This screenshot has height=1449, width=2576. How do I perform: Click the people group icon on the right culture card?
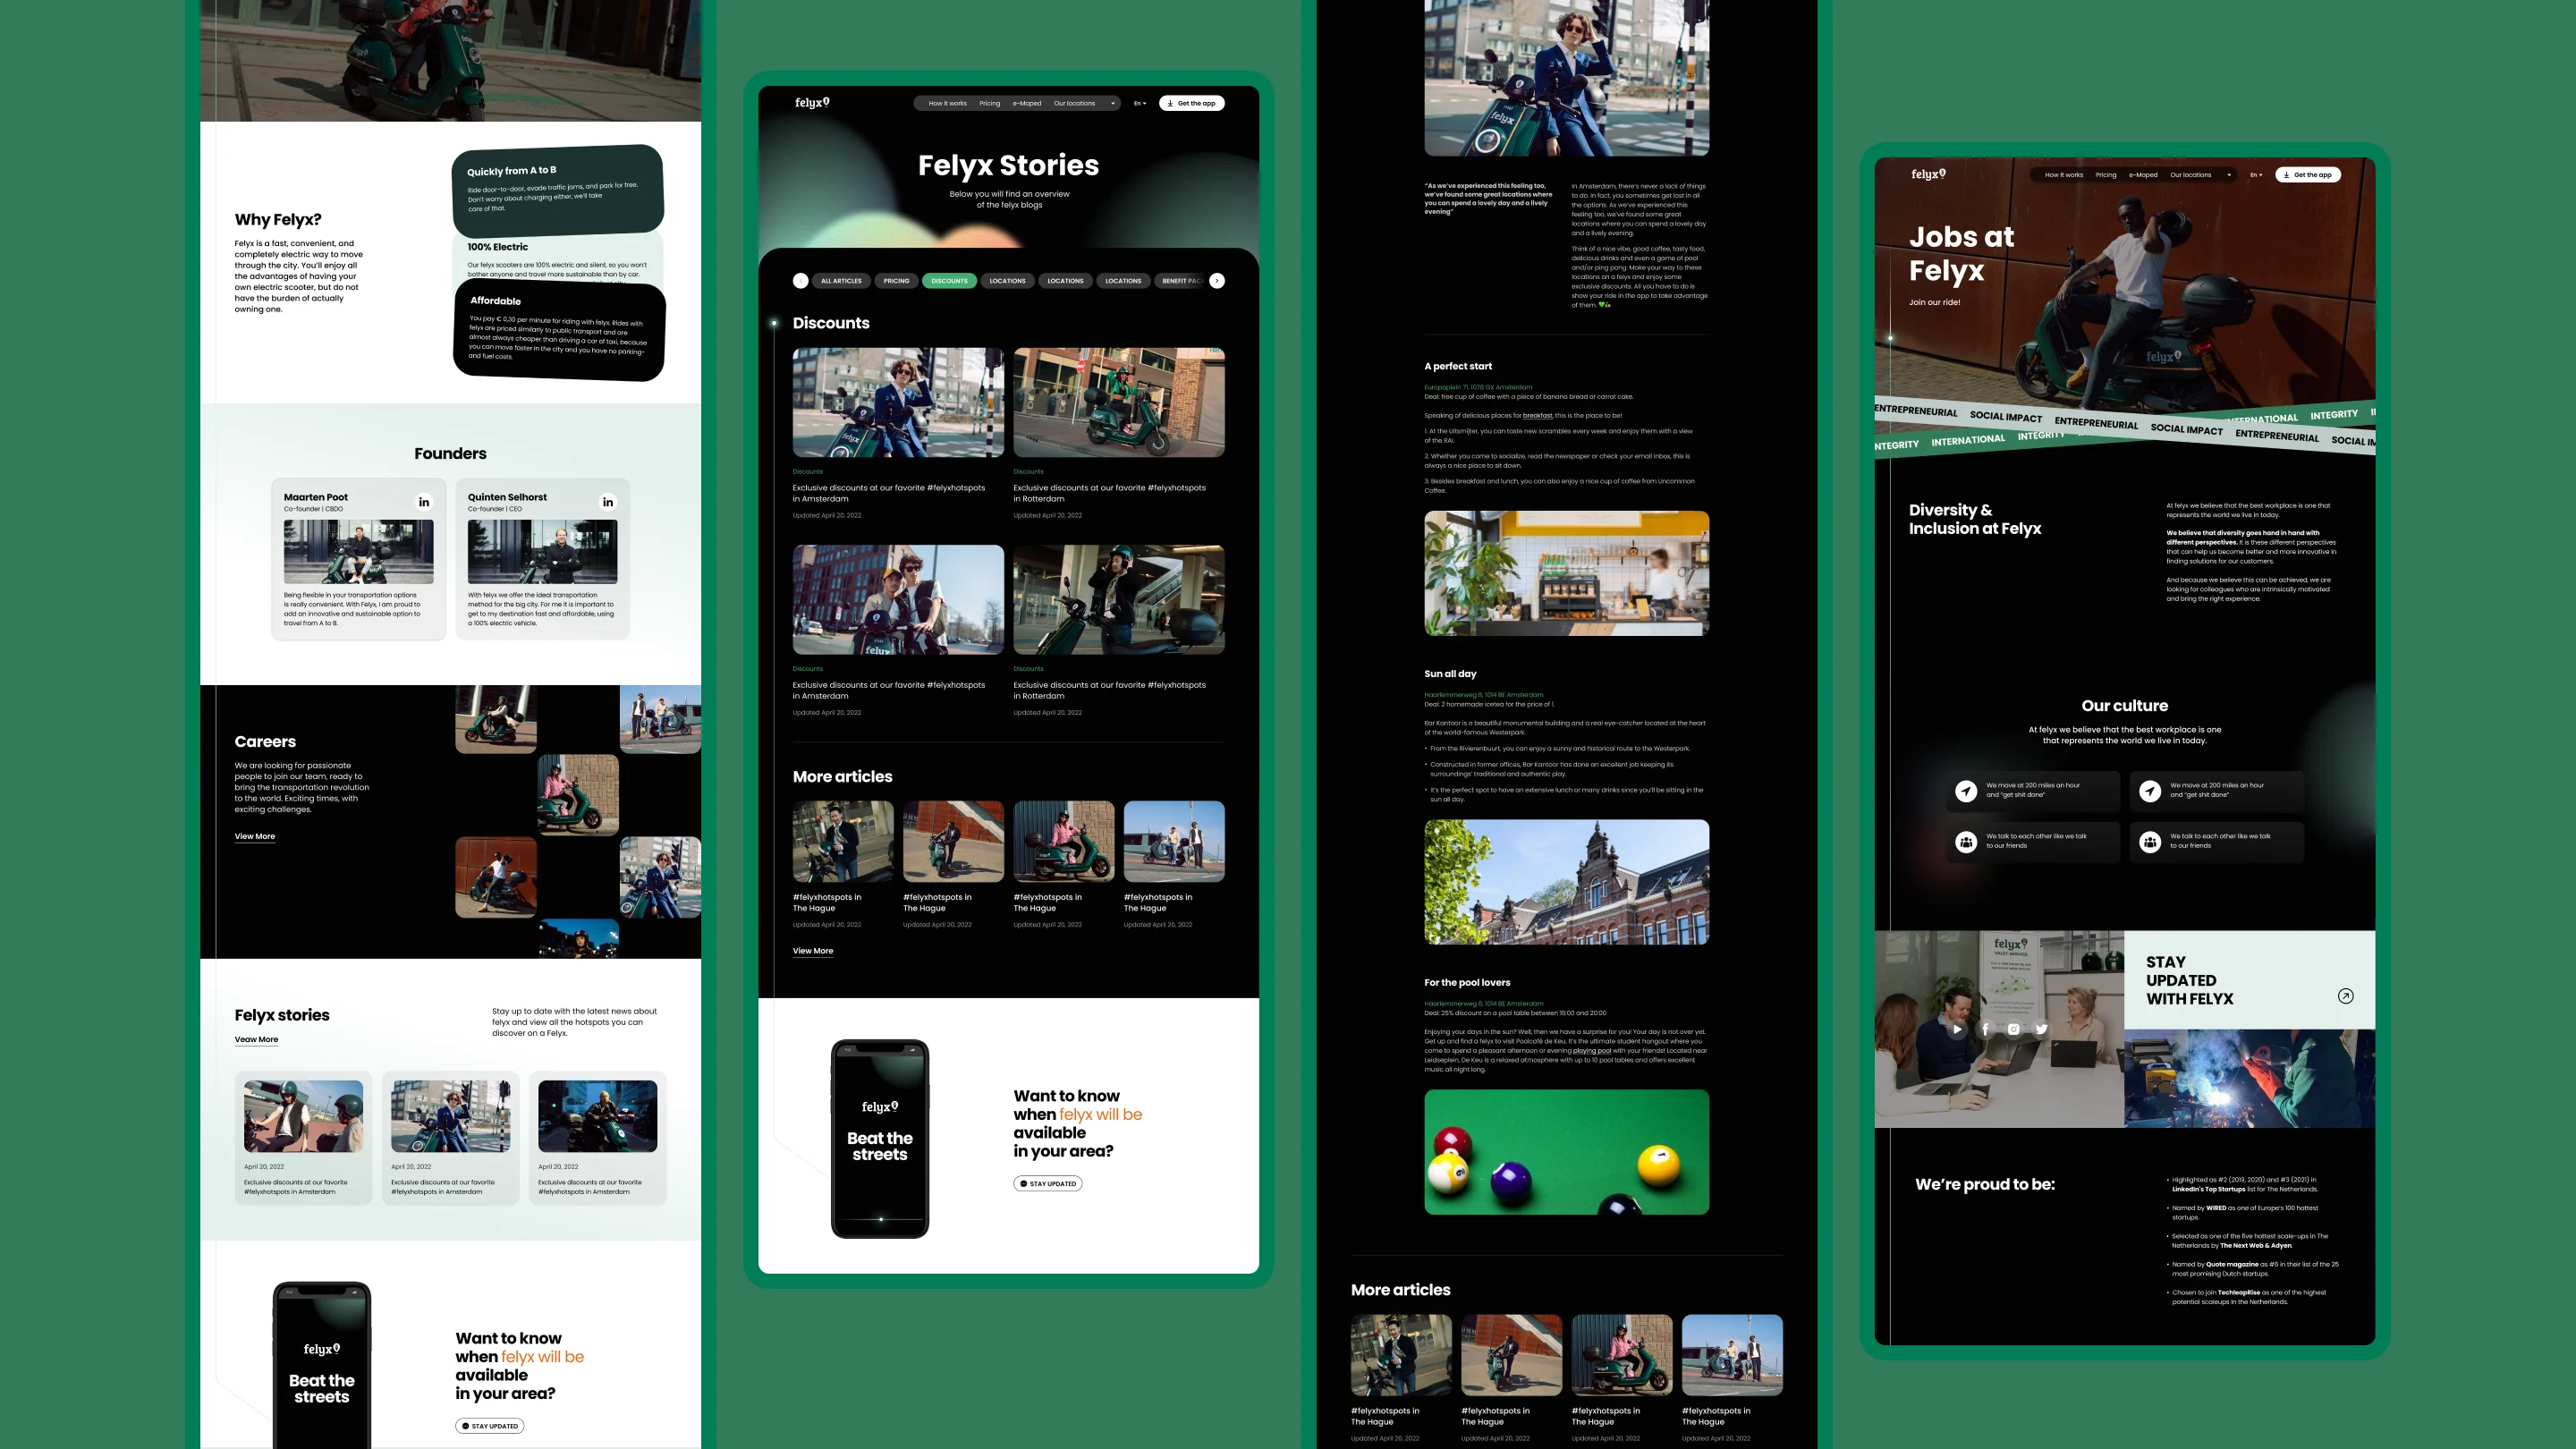2150,842
